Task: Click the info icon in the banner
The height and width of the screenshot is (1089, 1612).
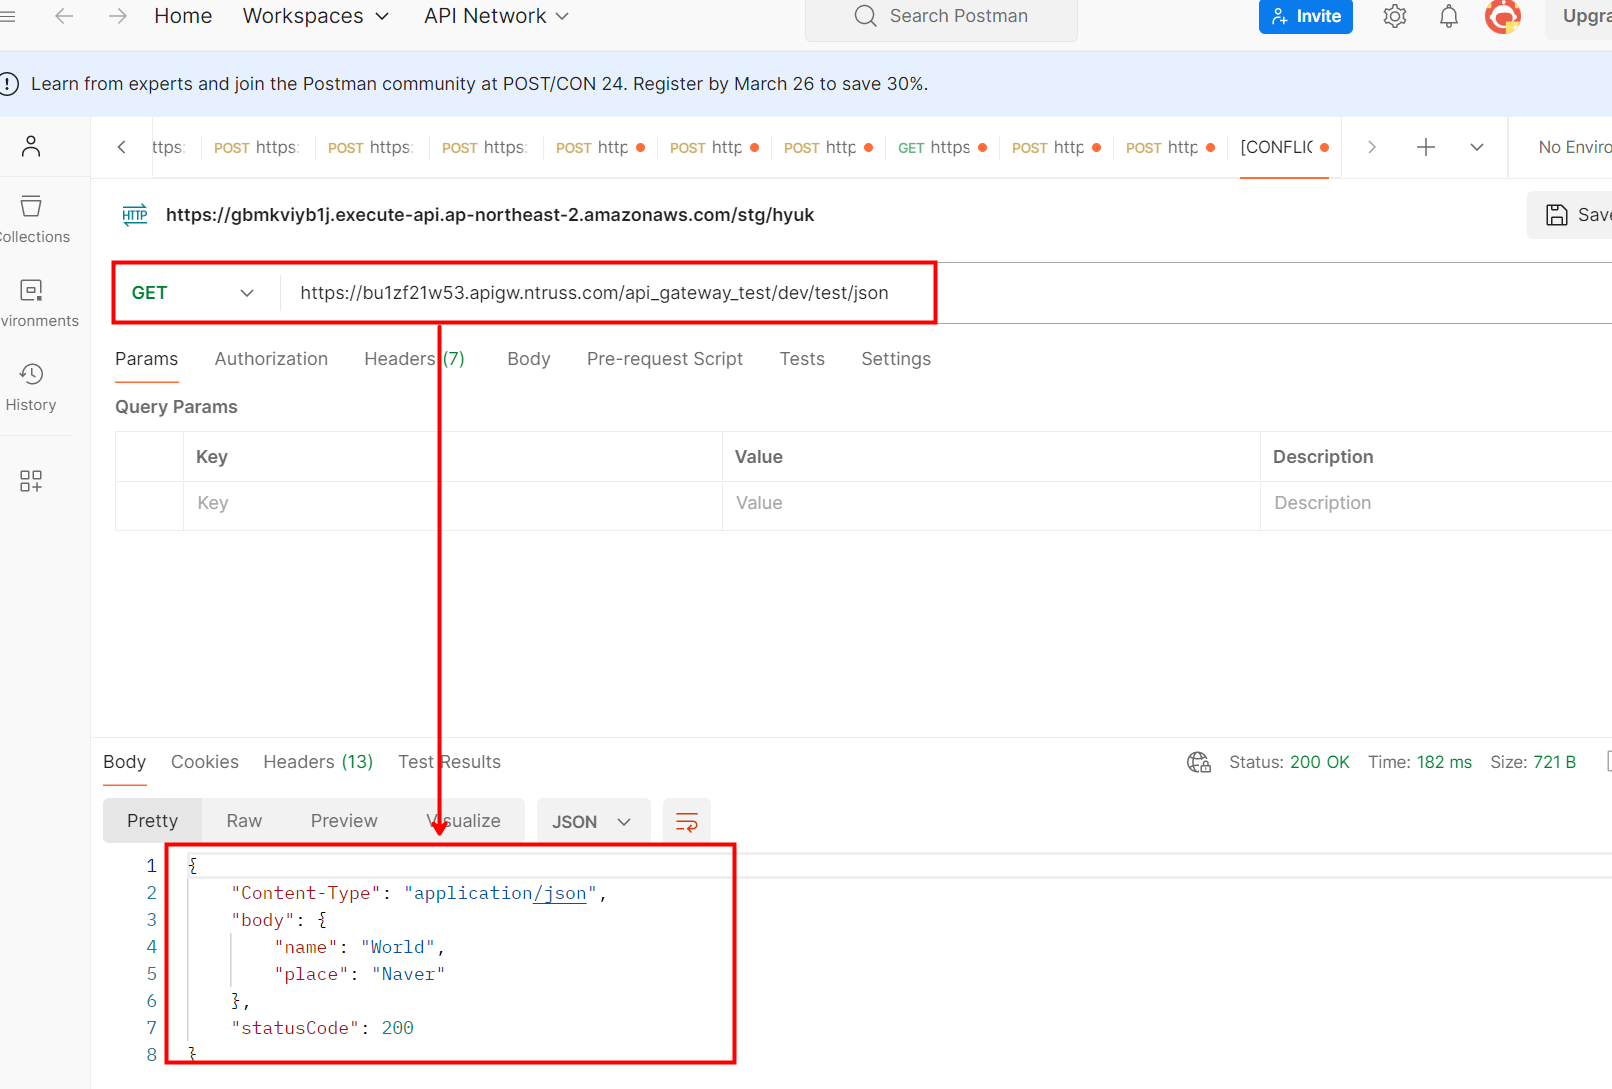Action: (9, 84)
